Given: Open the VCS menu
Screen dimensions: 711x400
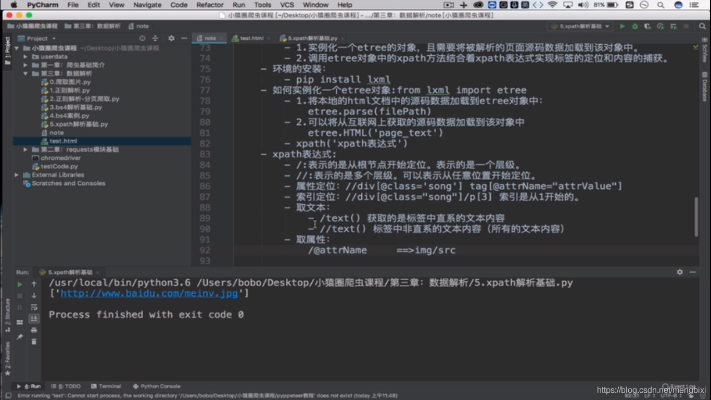Looking at the screenshot, I should tap(287, 5).
